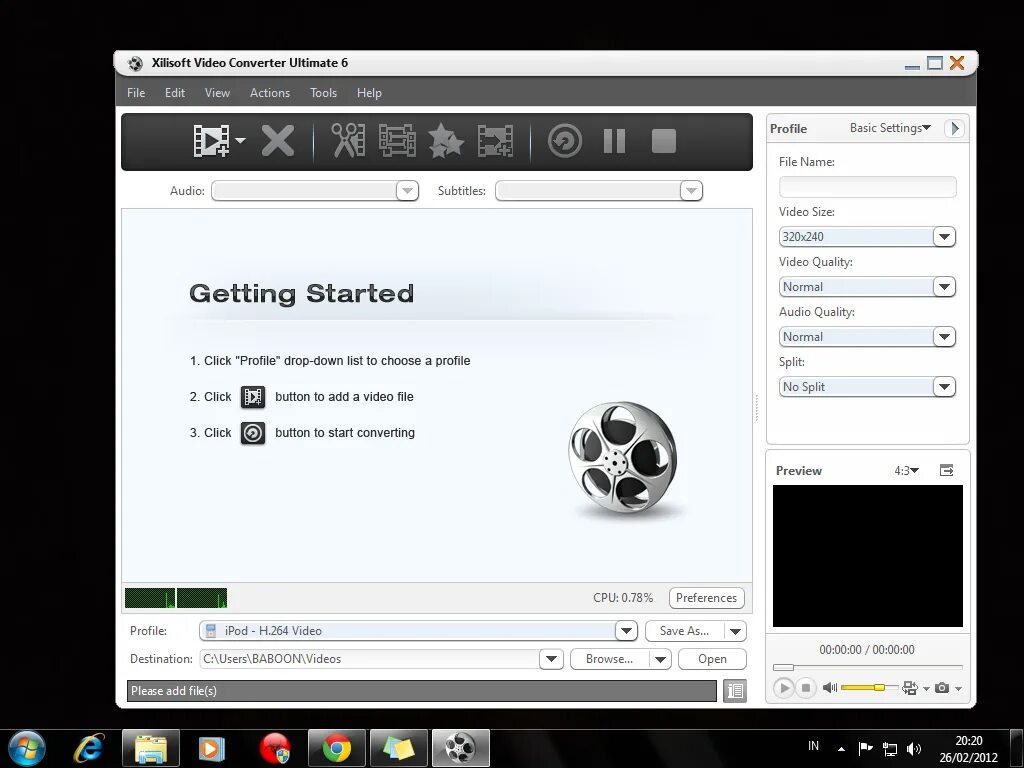The height and width of the screenshot is (768, 1024).
Task: Open the Effects stars tool
Action: 445,140
